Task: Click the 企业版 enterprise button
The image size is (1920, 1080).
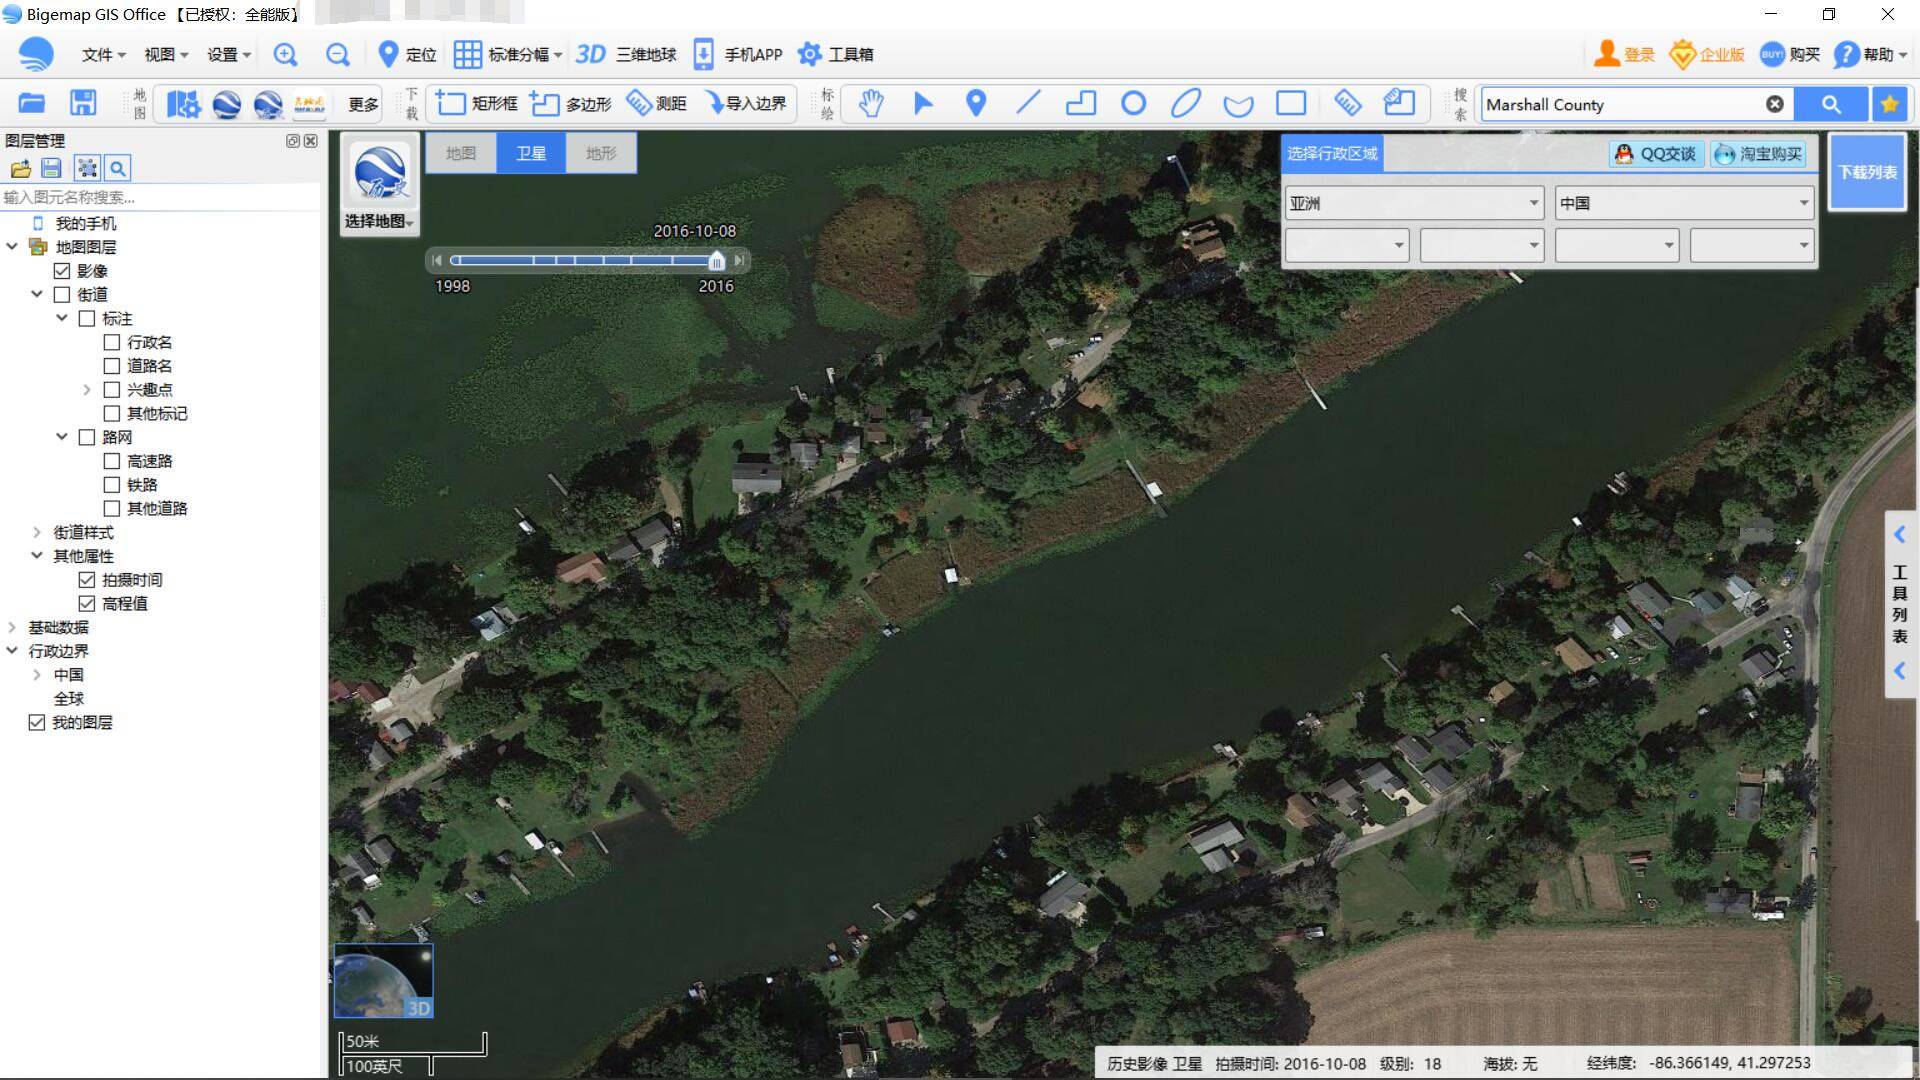Action: pos(1707,55)
